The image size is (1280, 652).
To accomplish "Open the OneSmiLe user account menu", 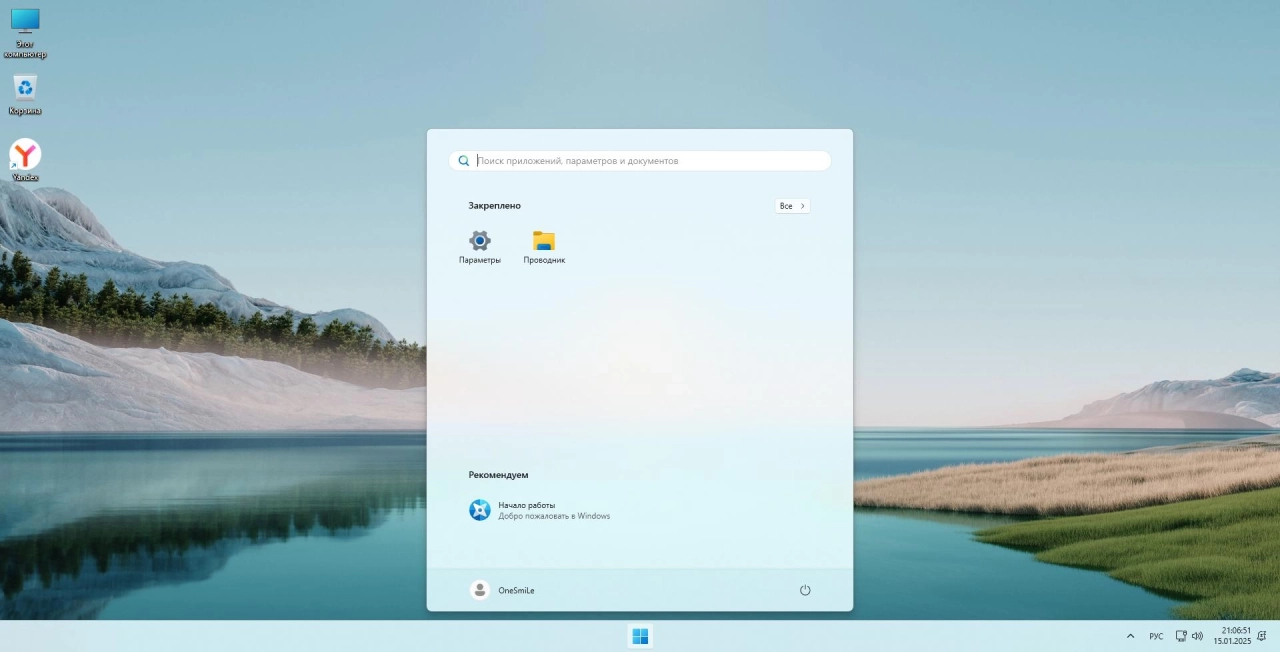I will point(502,590).
